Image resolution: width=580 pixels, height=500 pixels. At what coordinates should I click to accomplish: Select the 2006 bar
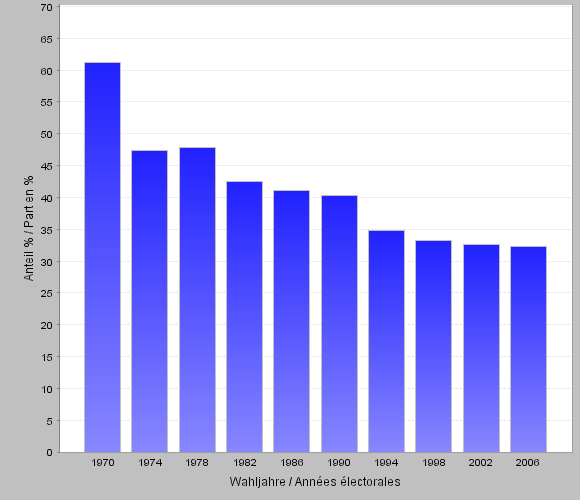[x=528, y=349]
